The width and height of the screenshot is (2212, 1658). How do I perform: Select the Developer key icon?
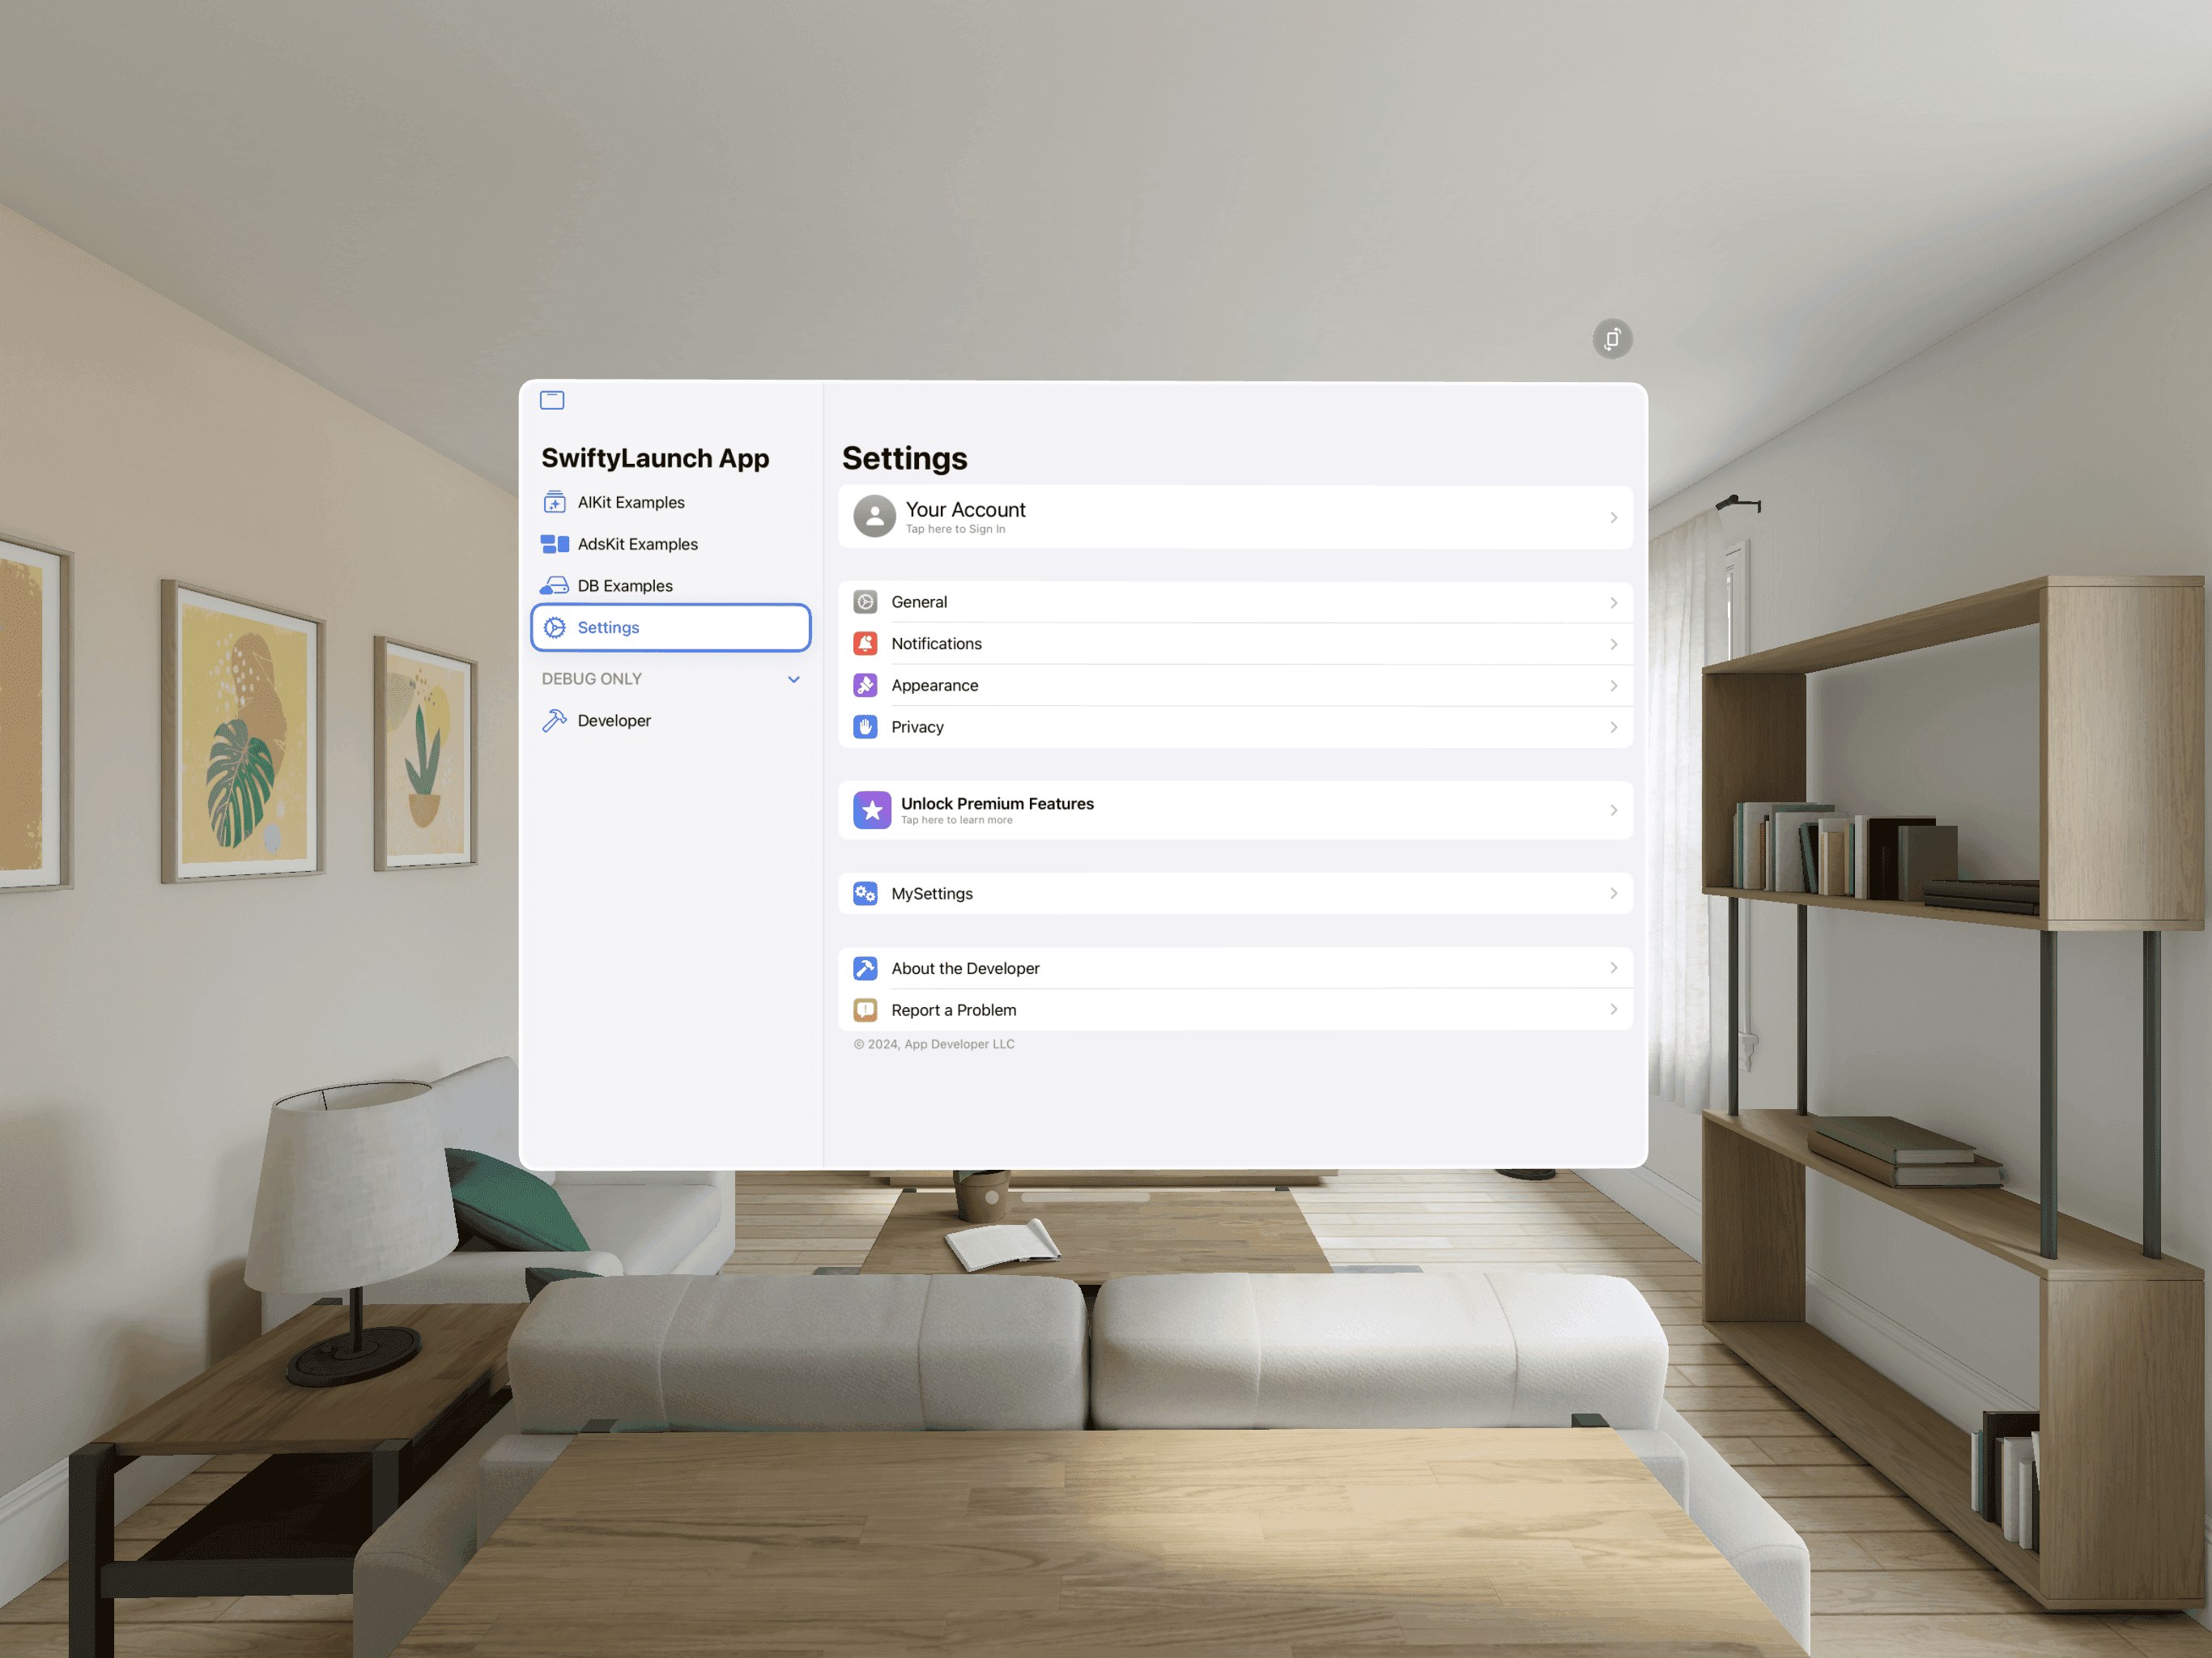pyautogui.click(x=554, y=719)
